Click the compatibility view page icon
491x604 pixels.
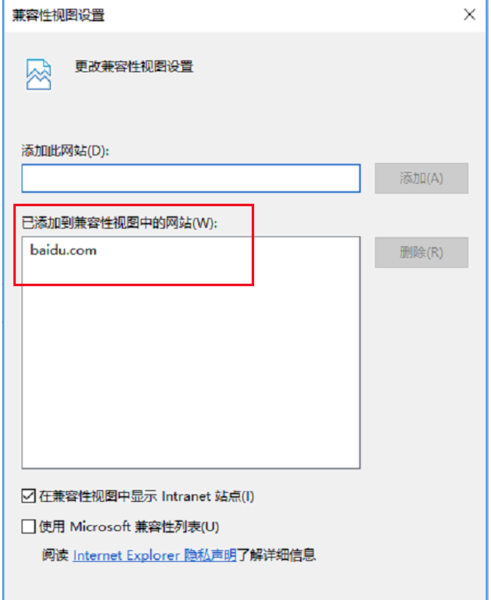38,74
